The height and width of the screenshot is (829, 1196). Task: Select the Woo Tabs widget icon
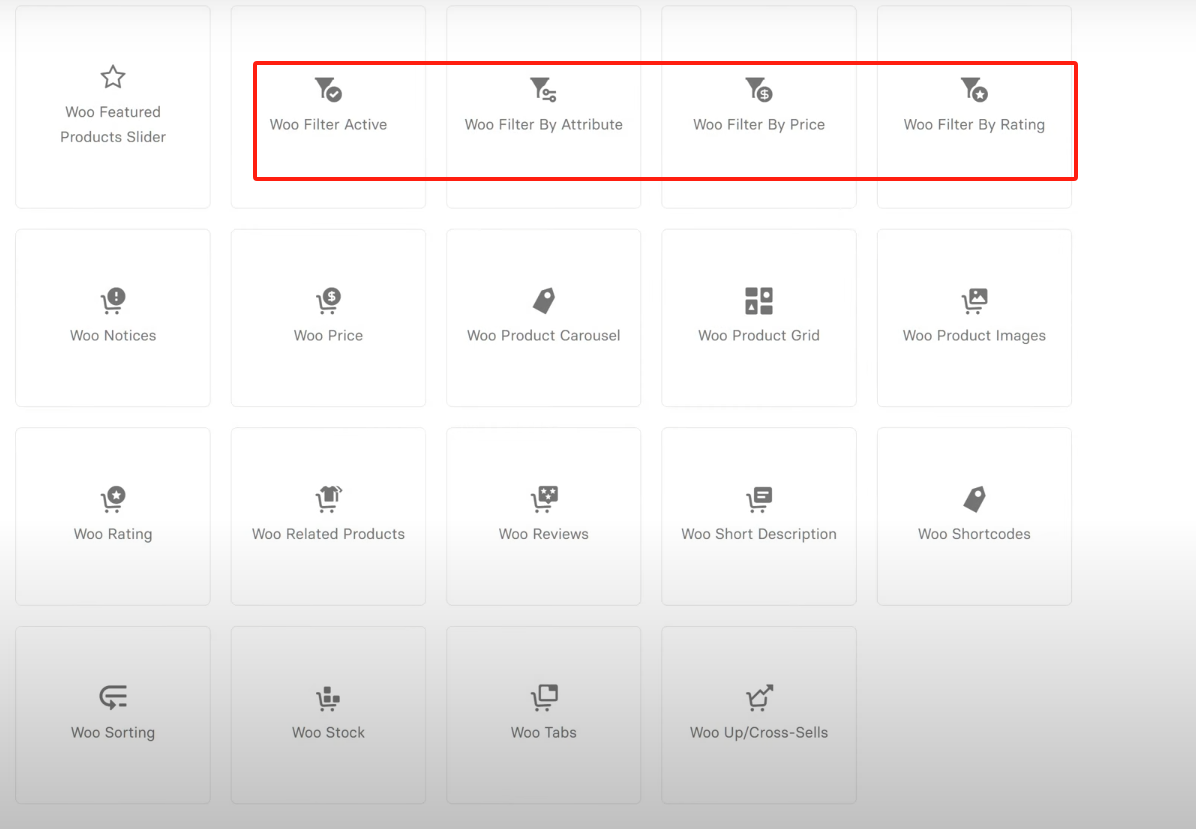[x=544, y=697]
